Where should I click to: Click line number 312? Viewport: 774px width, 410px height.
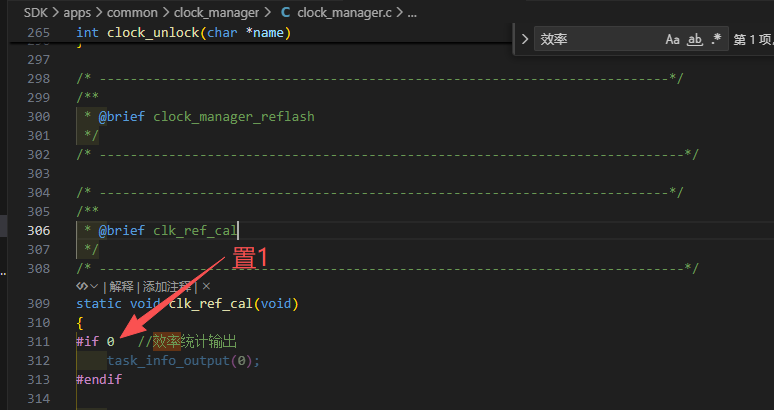pyautogui.click(x=39, y=361)
